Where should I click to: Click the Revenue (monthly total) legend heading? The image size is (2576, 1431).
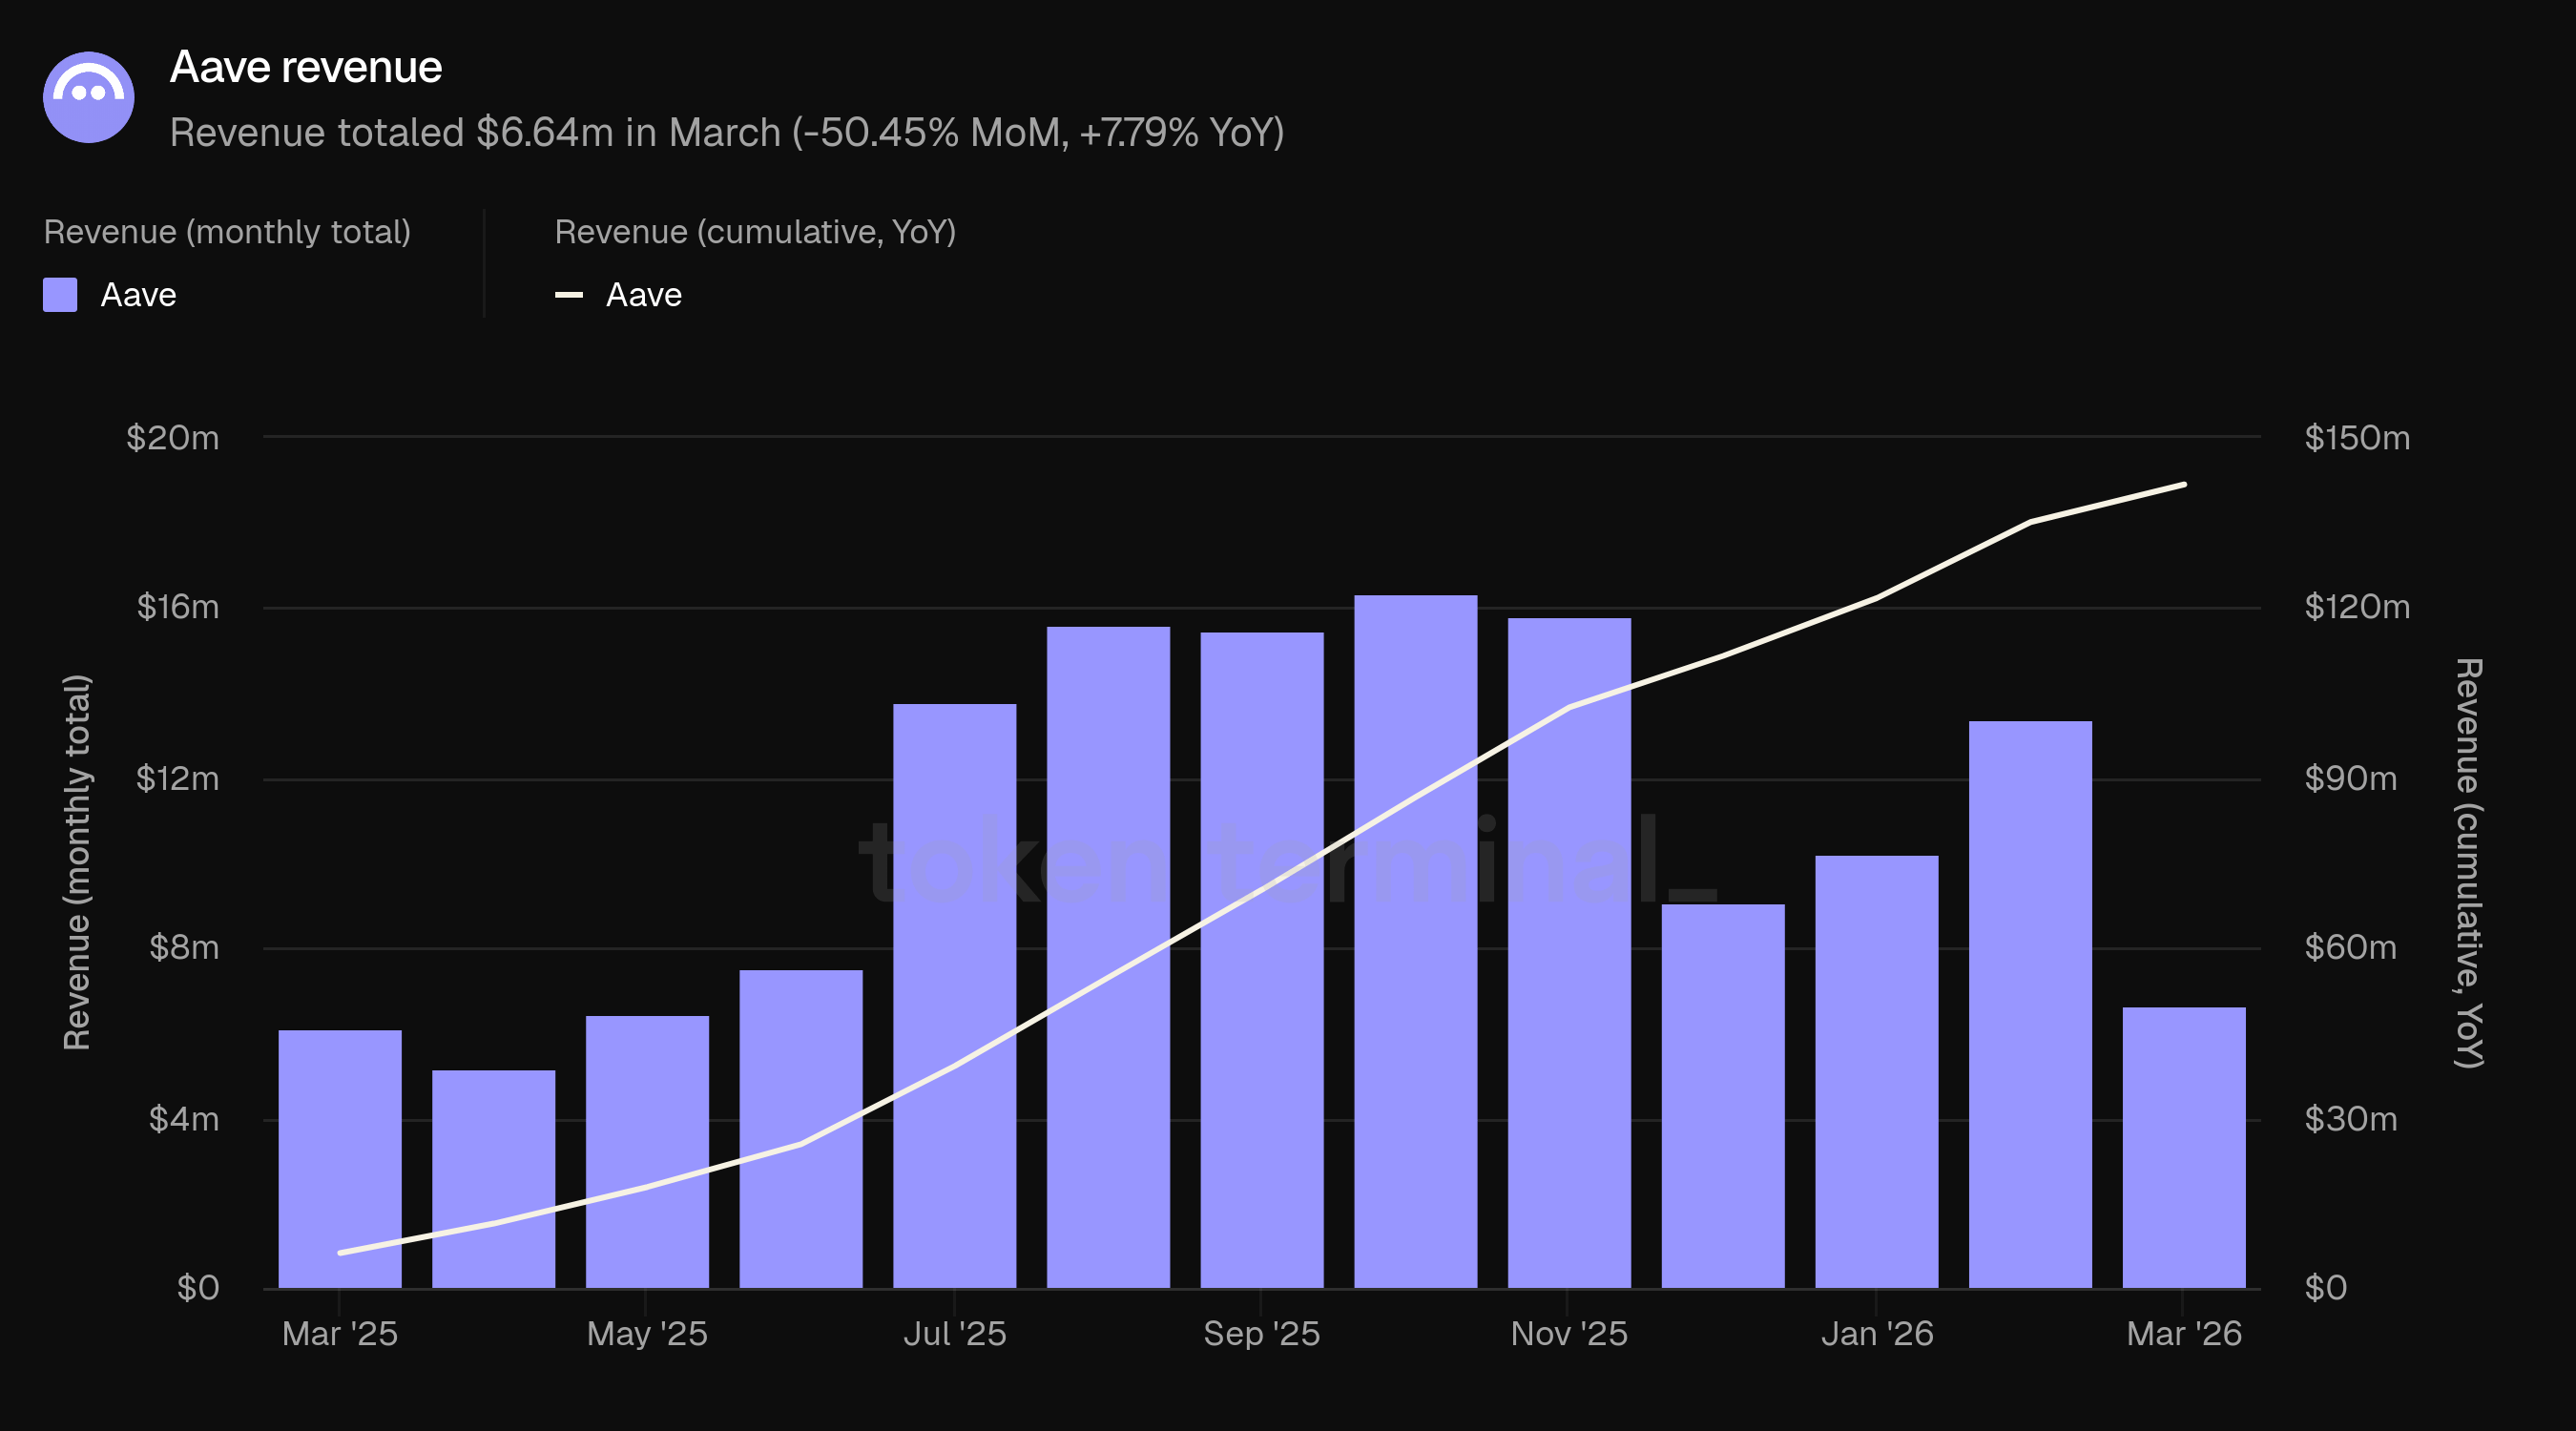point(227,232)
